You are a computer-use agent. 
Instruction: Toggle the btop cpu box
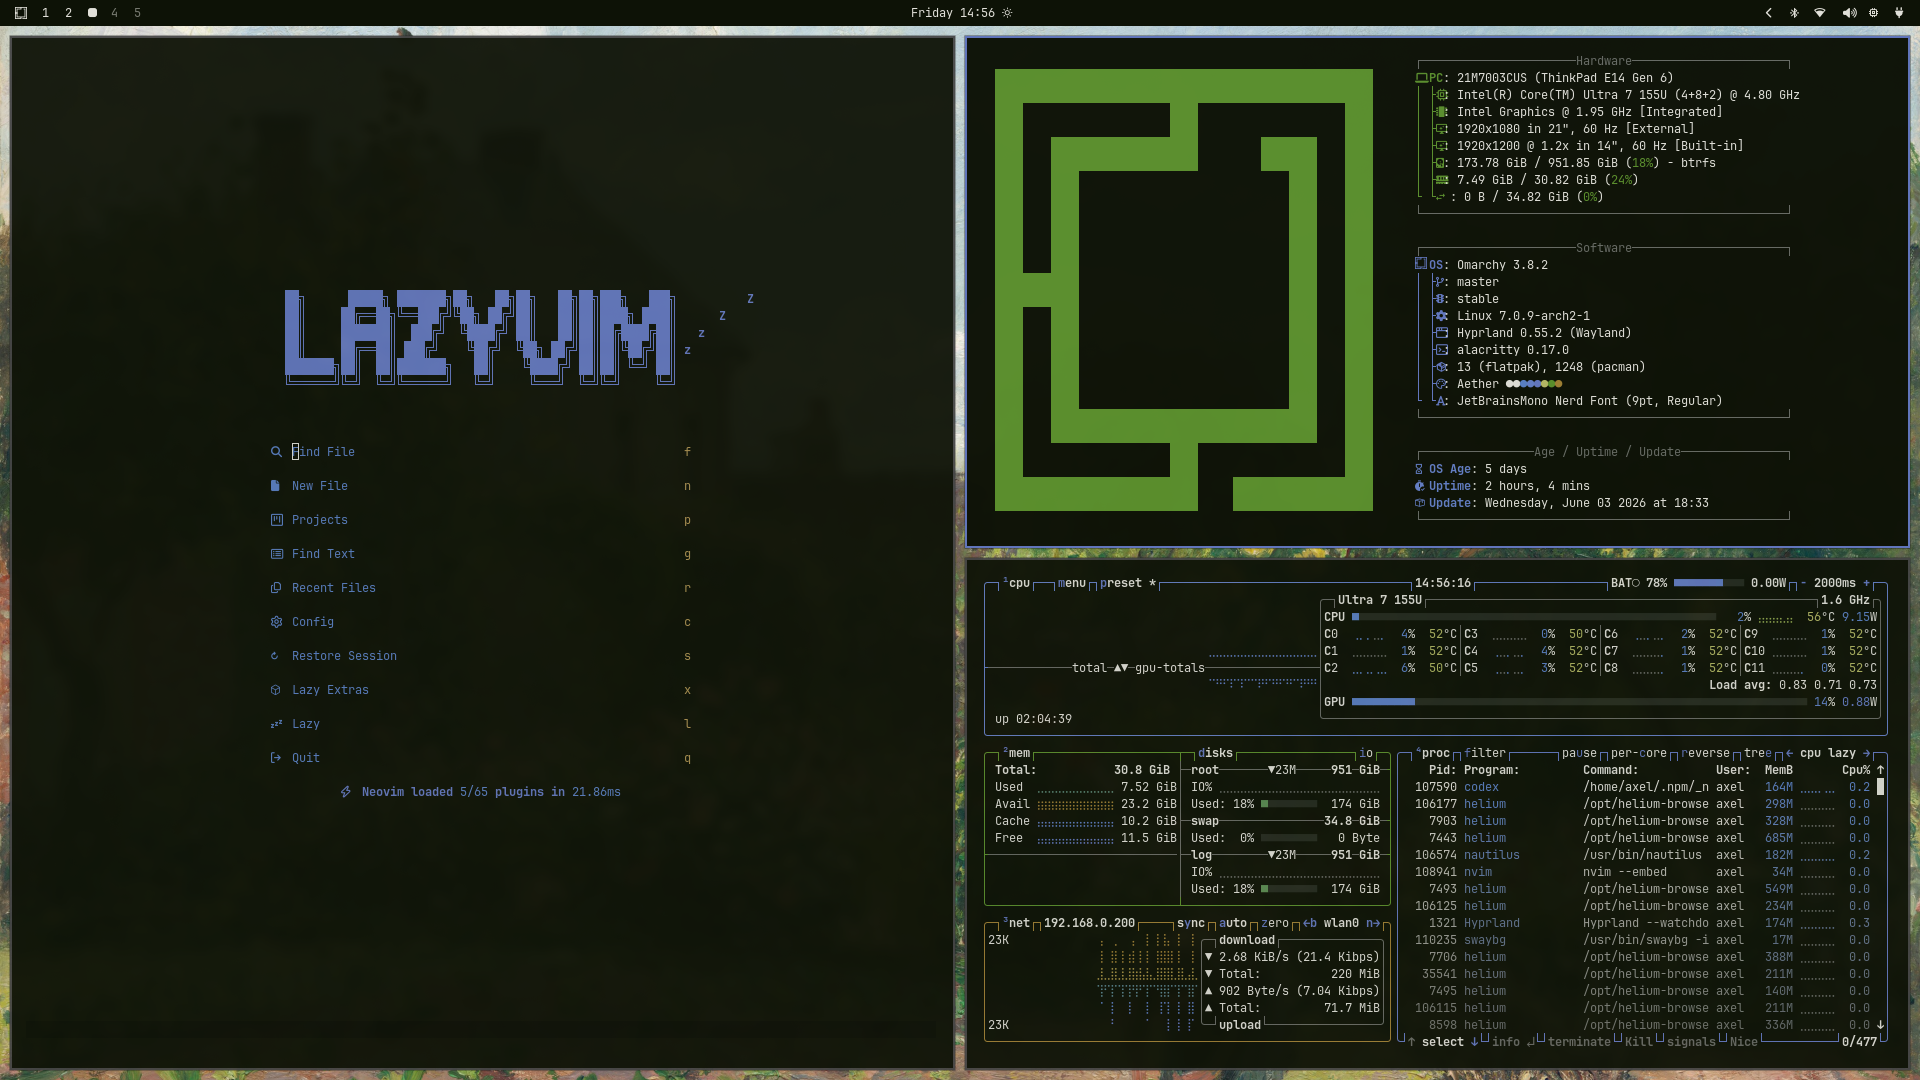(x=1017, y=583)
